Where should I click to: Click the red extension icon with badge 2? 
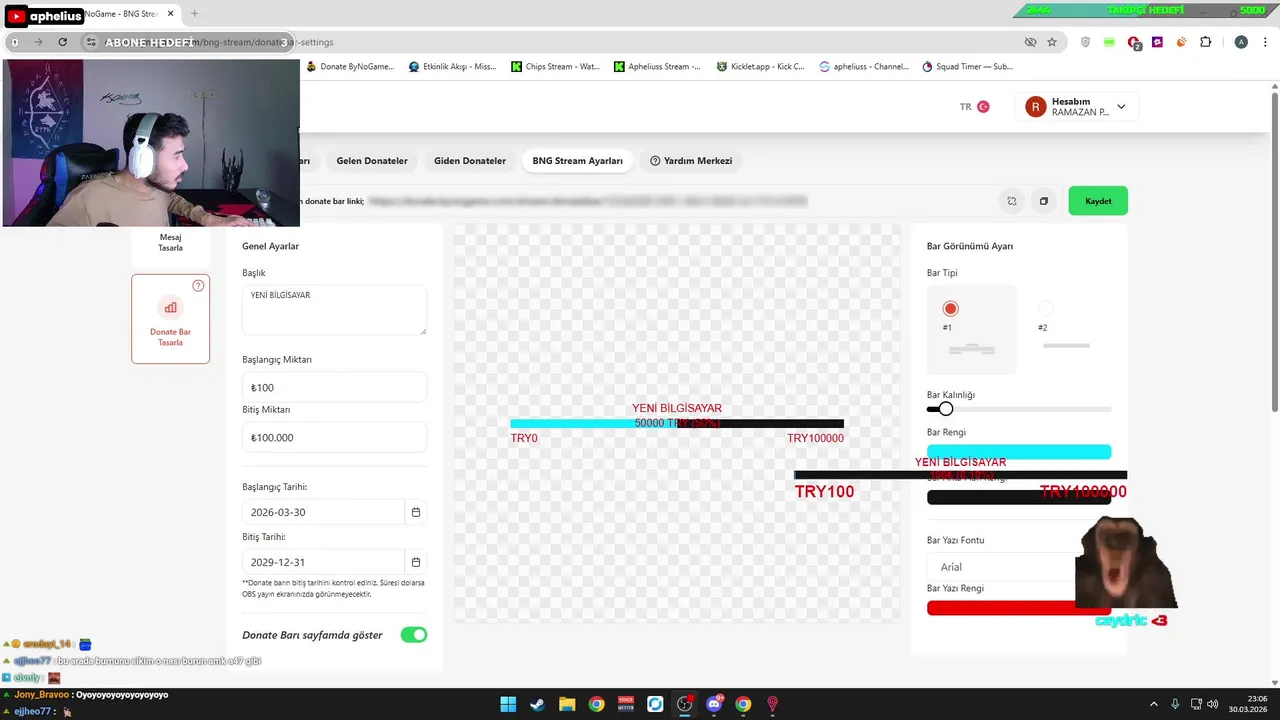1134,43
